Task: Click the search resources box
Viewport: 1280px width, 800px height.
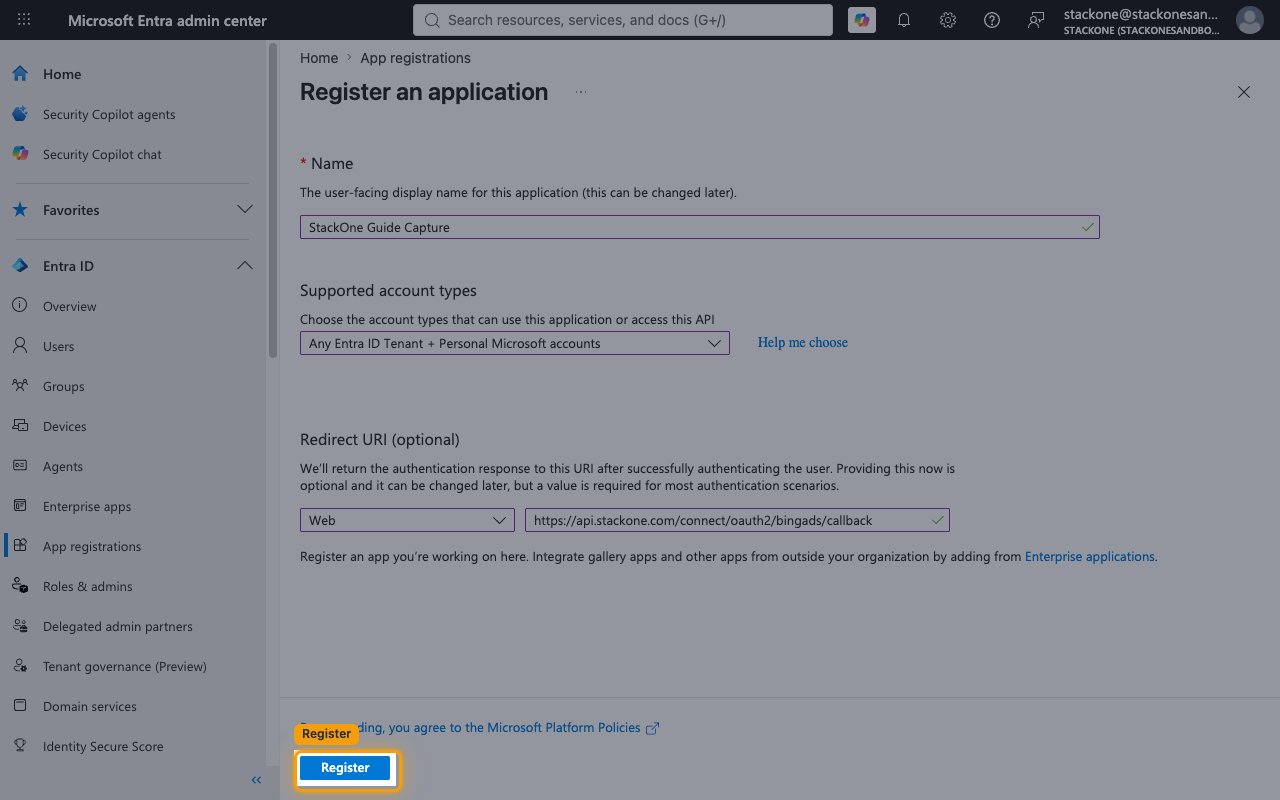Action: 622,20
